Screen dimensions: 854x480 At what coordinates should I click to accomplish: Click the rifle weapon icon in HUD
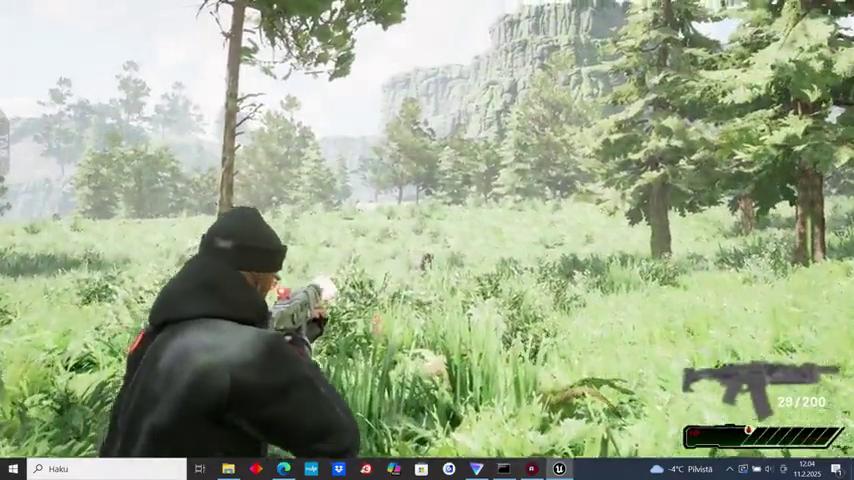759,388
